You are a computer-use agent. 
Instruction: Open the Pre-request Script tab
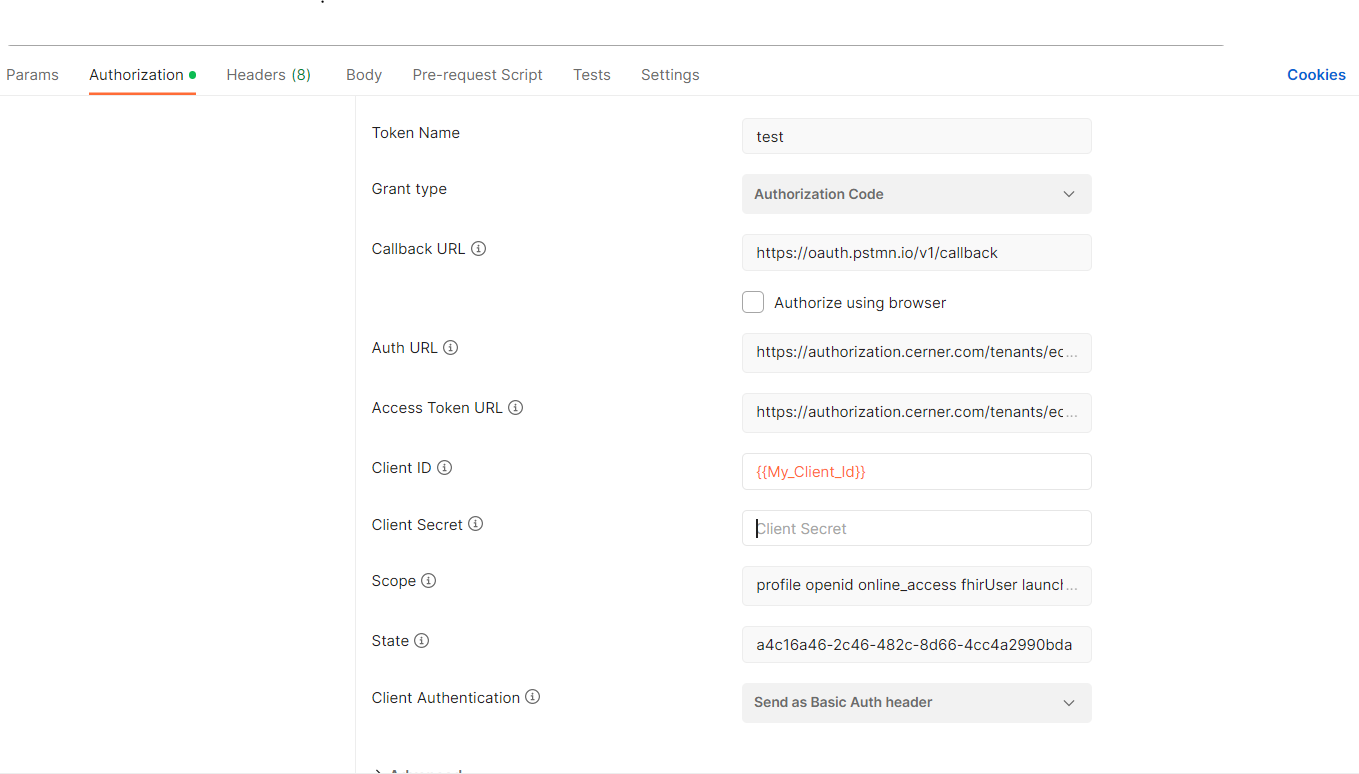click(x=477, y=75)
